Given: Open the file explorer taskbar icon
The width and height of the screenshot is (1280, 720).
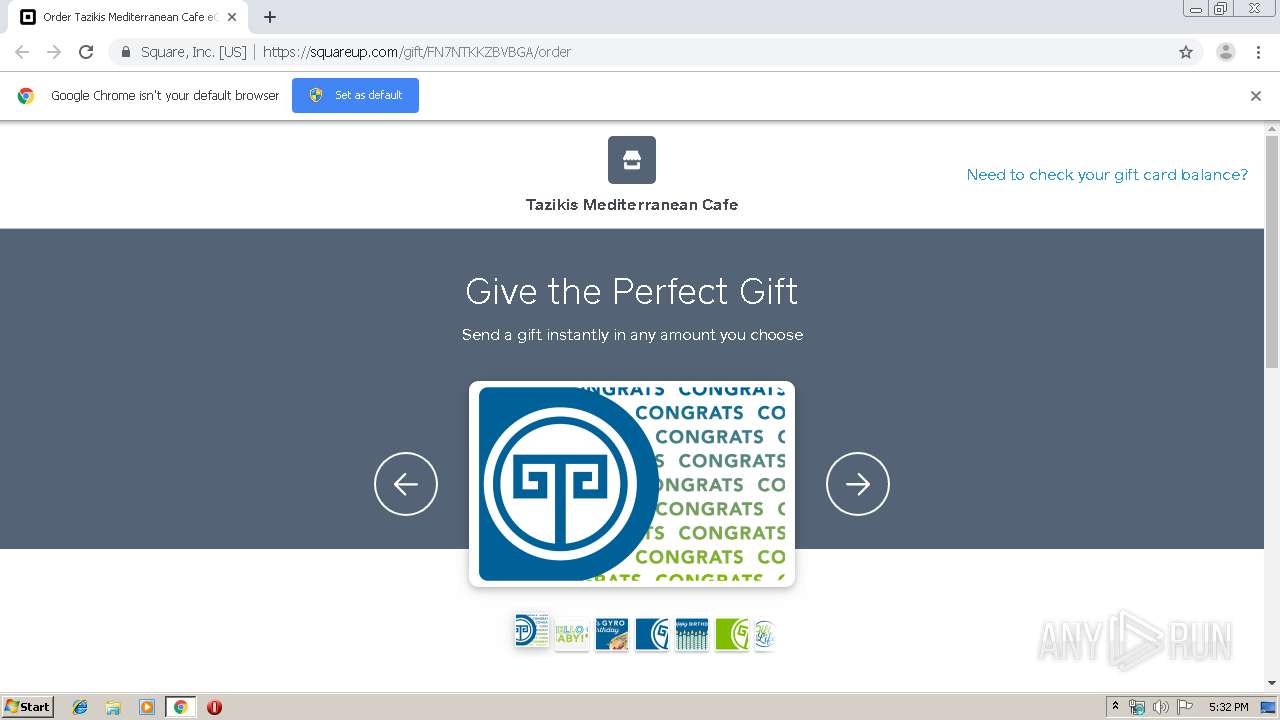Looking at the screenshot, I should pyautogui.click(x=113, y=707).
